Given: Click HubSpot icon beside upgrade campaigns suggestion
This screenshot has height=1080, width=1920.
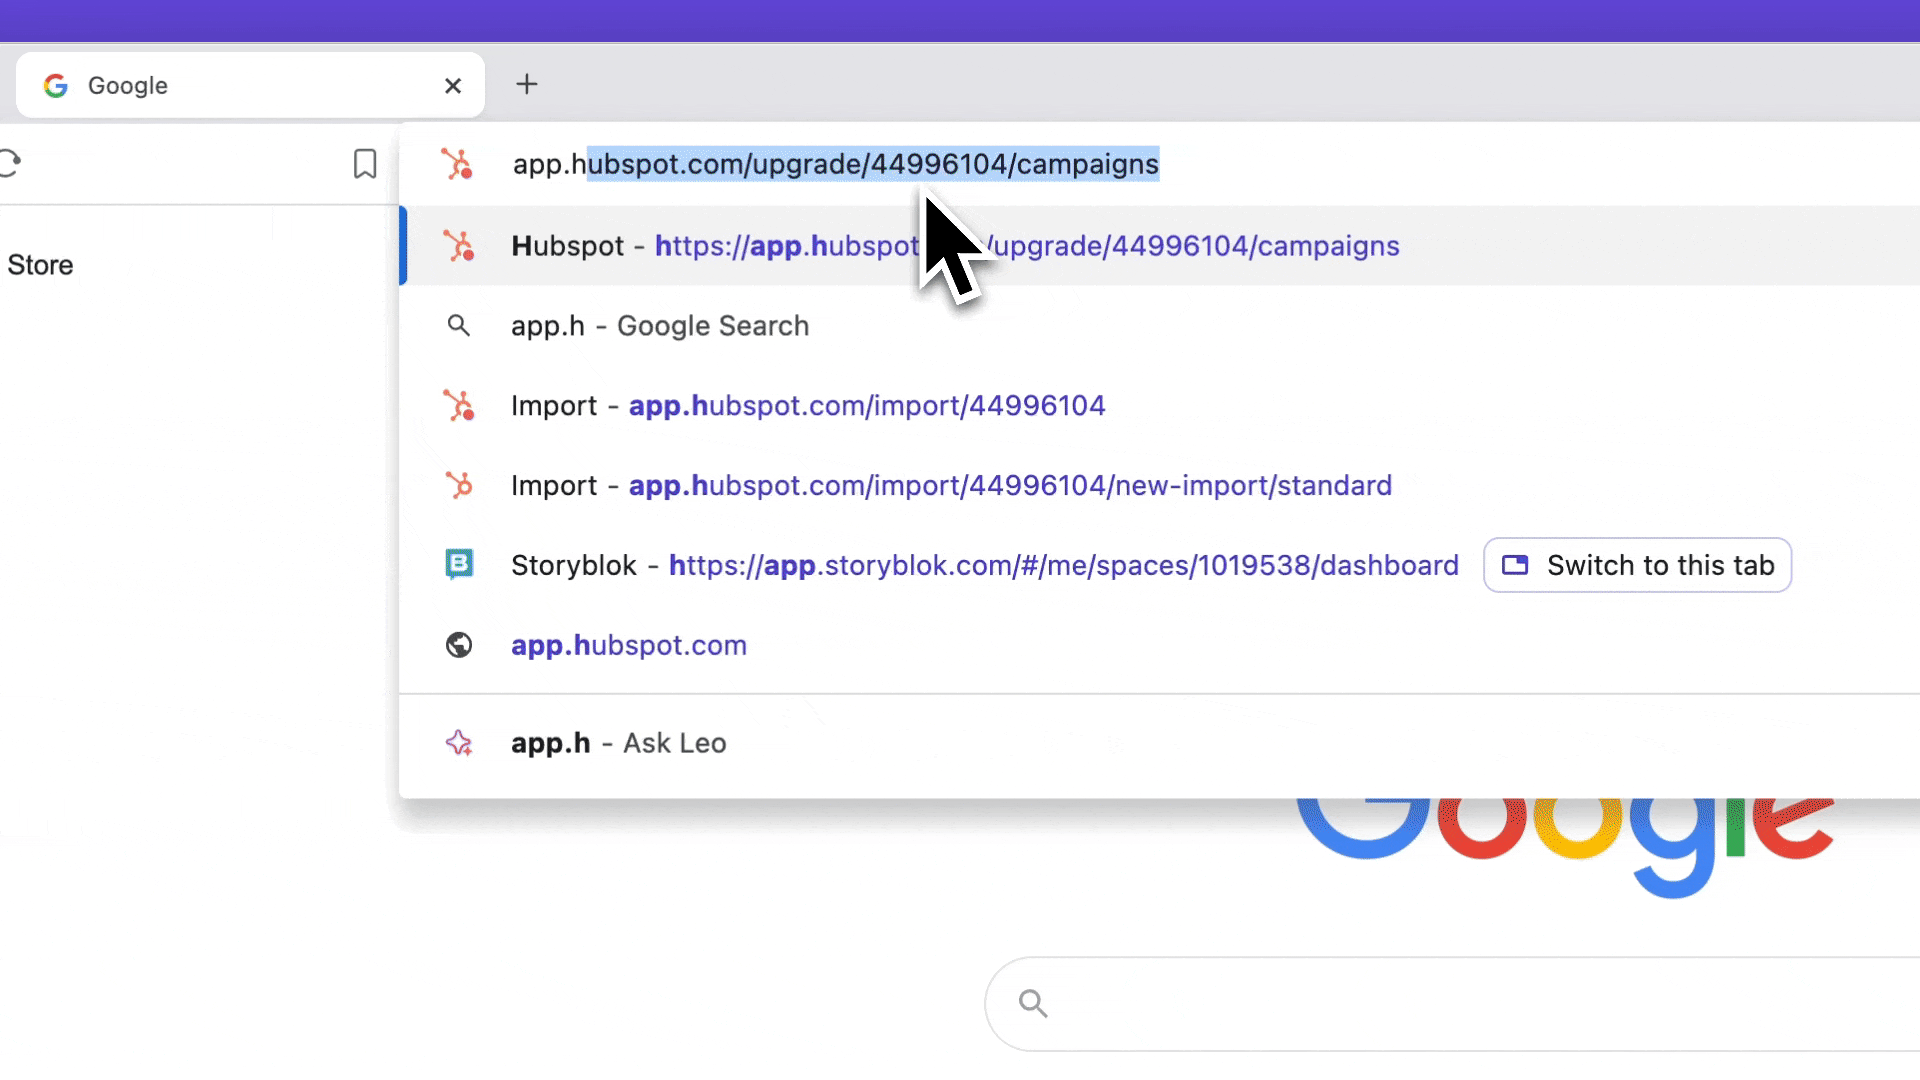Looking at the screenshot, I should 459,246.
